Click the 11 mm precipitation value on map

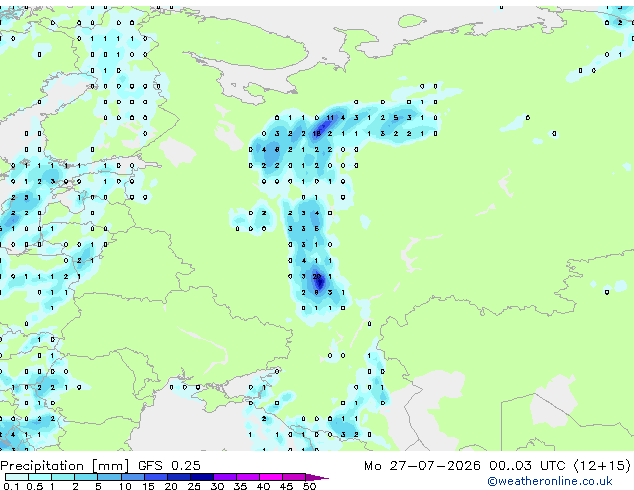click(330, 118)
